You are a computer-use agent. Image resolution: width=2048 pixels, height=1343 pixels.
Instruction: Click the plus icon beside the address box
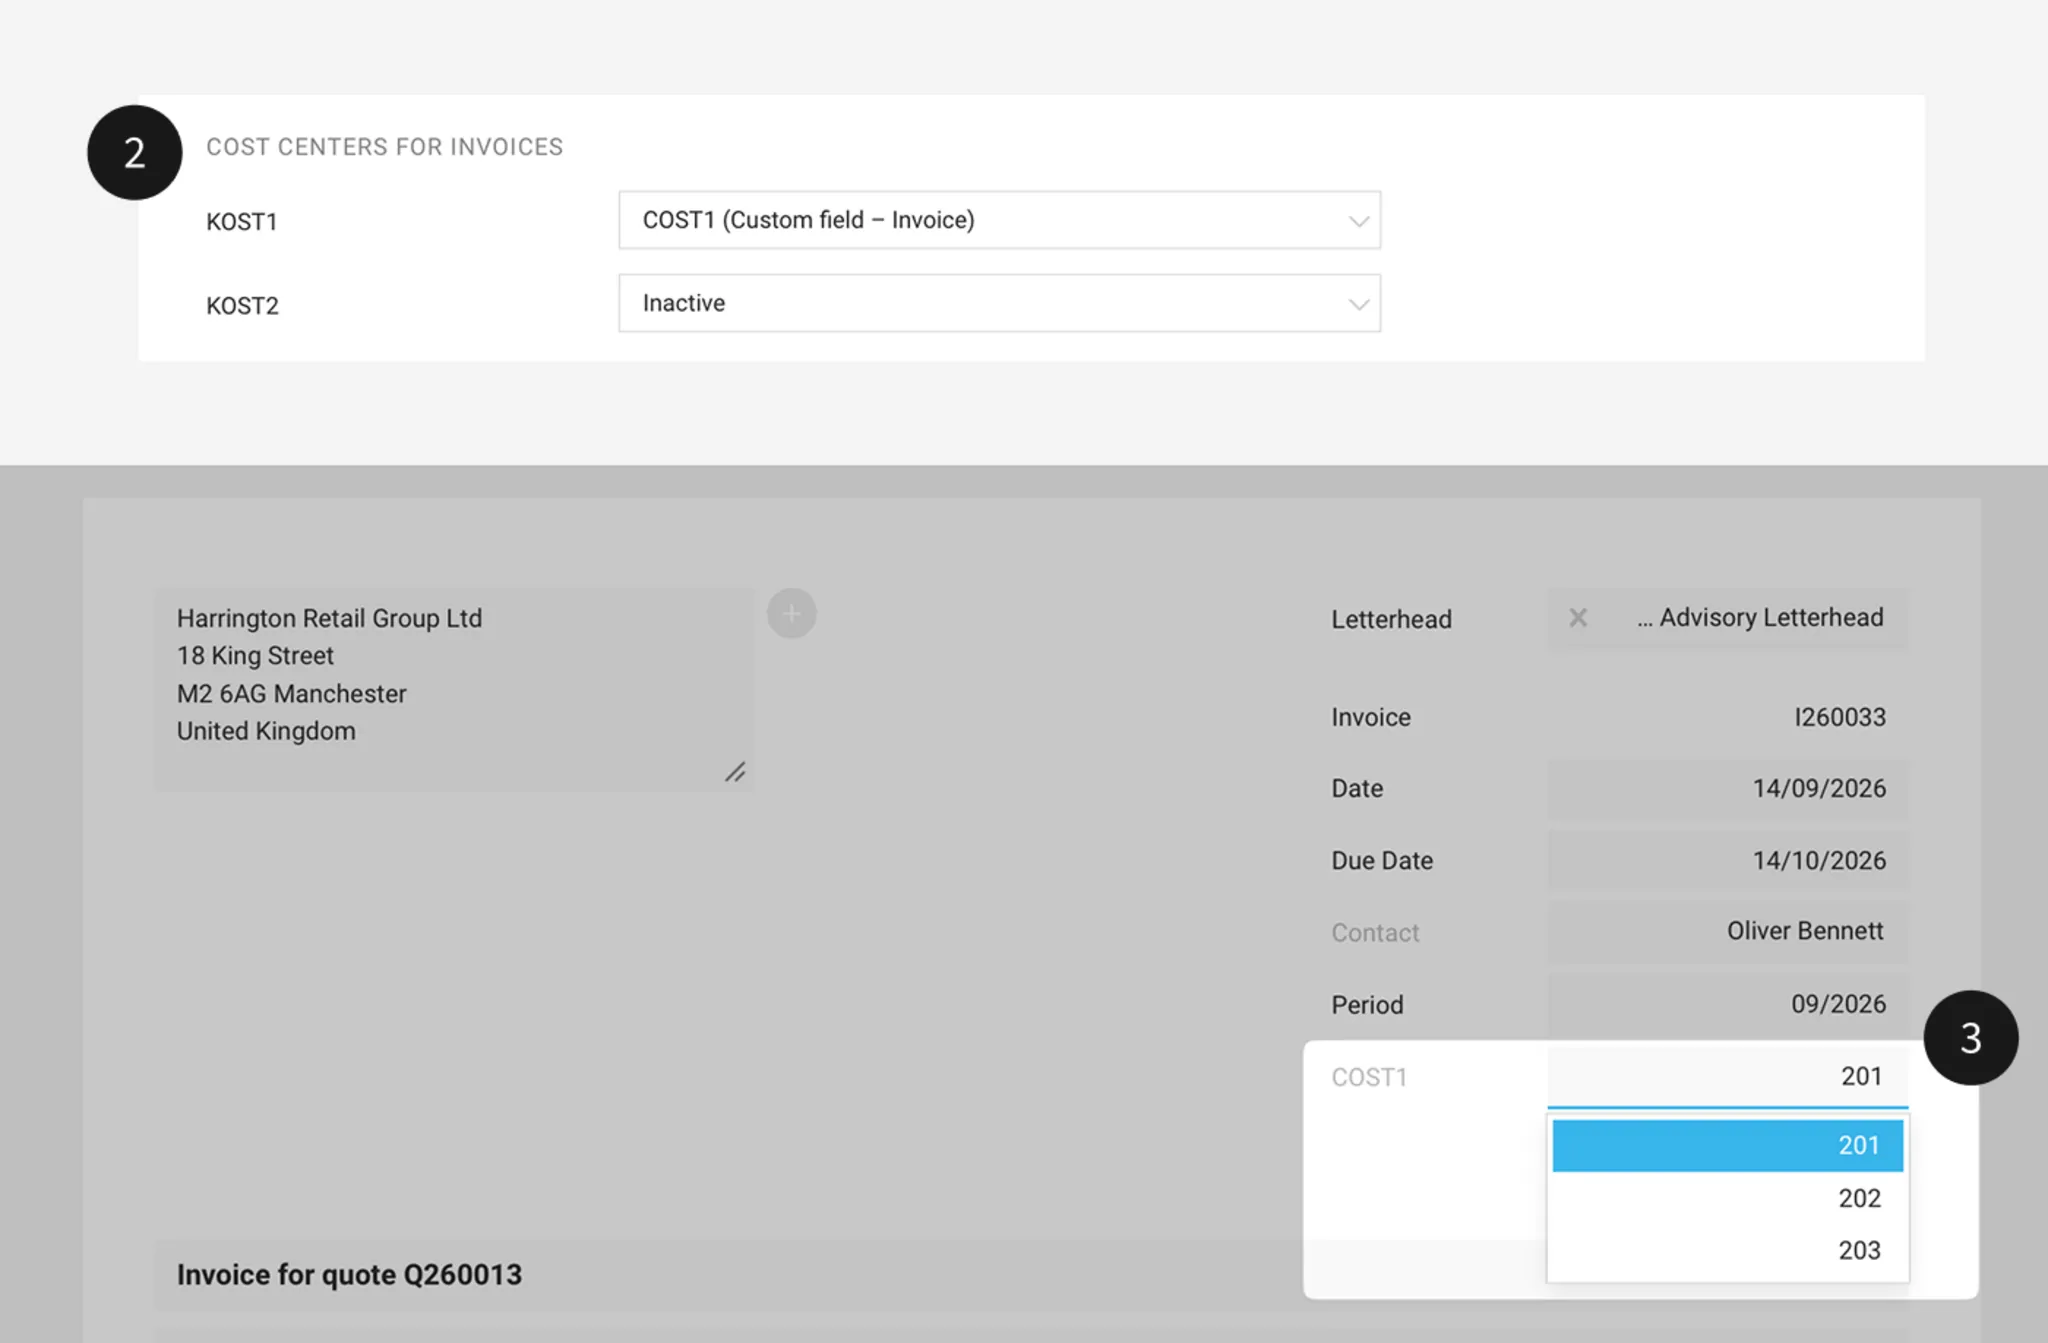click(x=792, y=613)
